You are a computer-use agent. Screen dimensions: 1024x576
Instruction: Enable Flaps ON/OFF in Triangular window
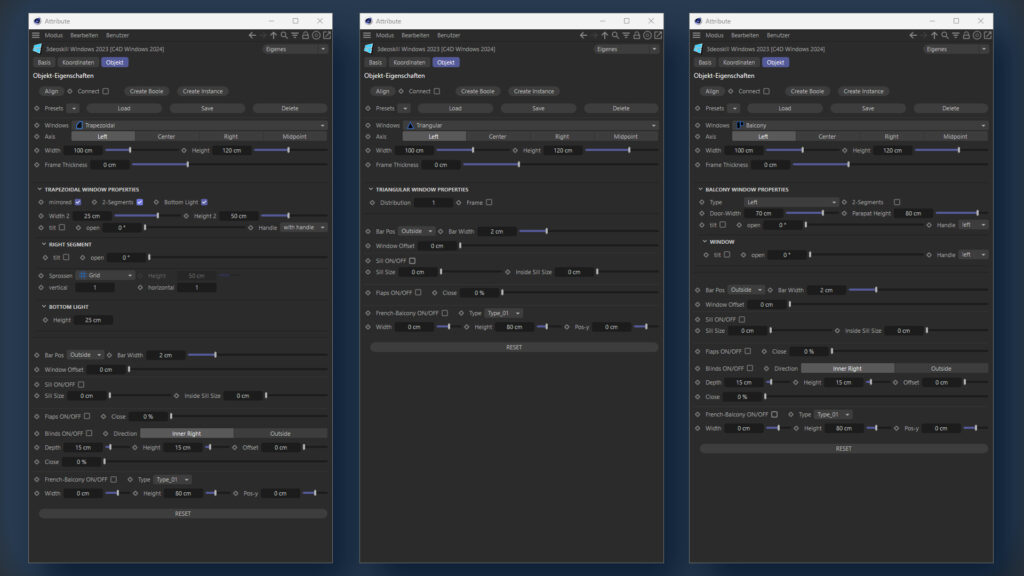click(x=418, y=293)
